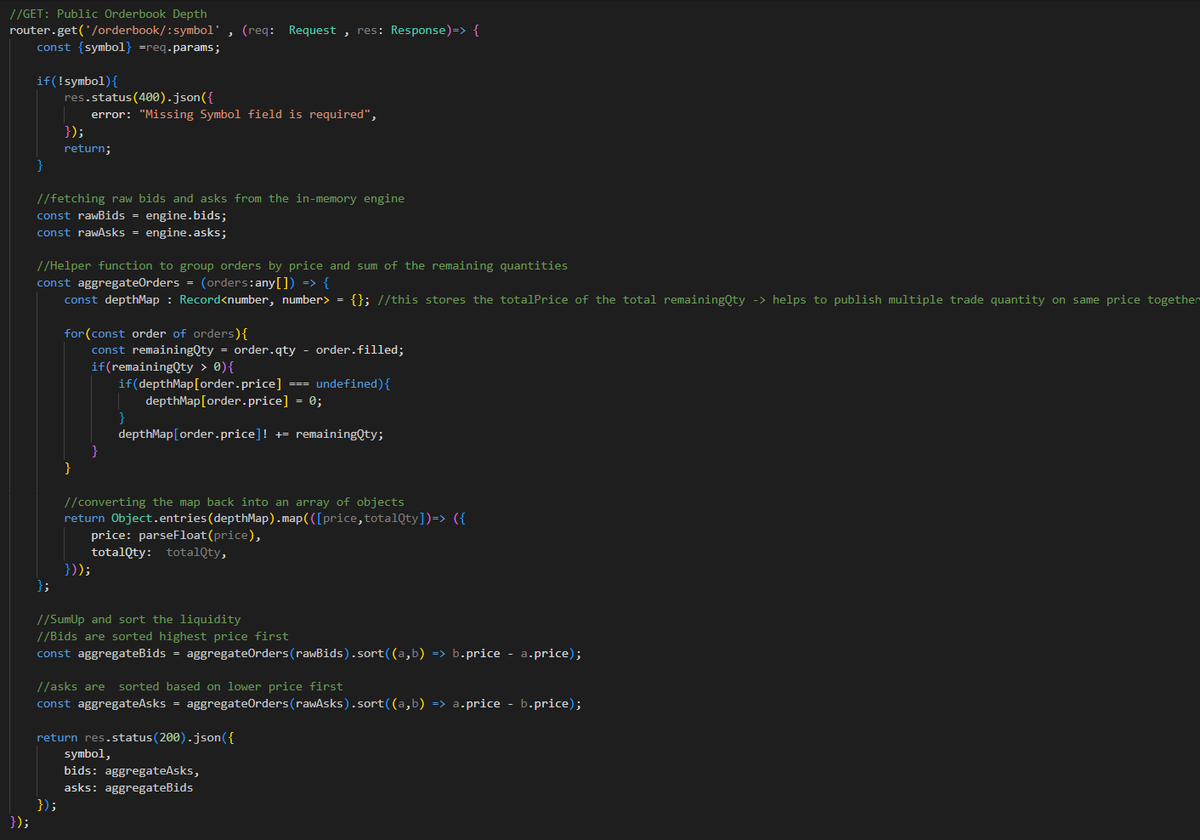Screen dimensions: 1200x840
Task: Click the "bids: aggregateAsks," line
Action: point(133,771)
